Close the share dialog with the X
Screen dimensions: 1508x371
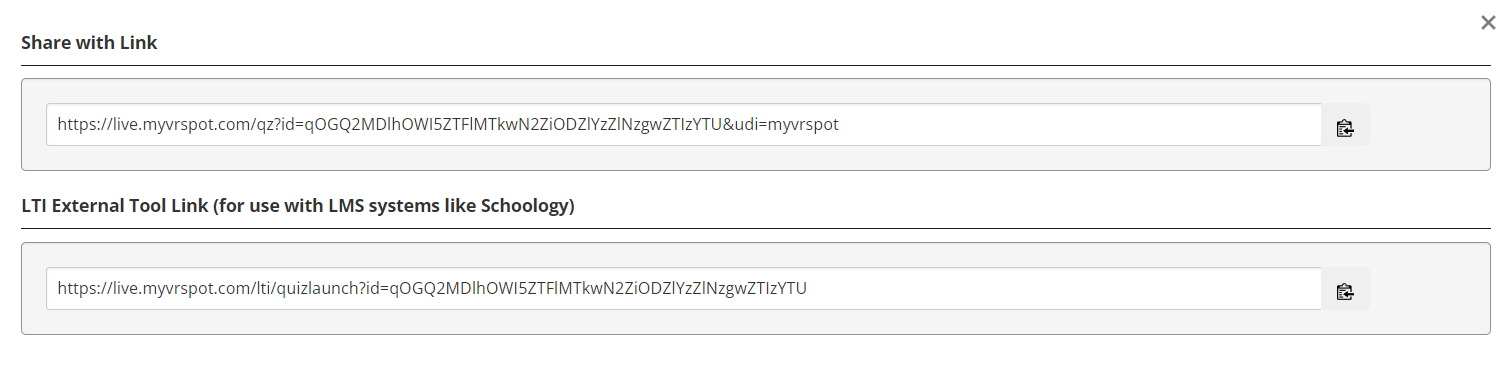click(1488, 23)
